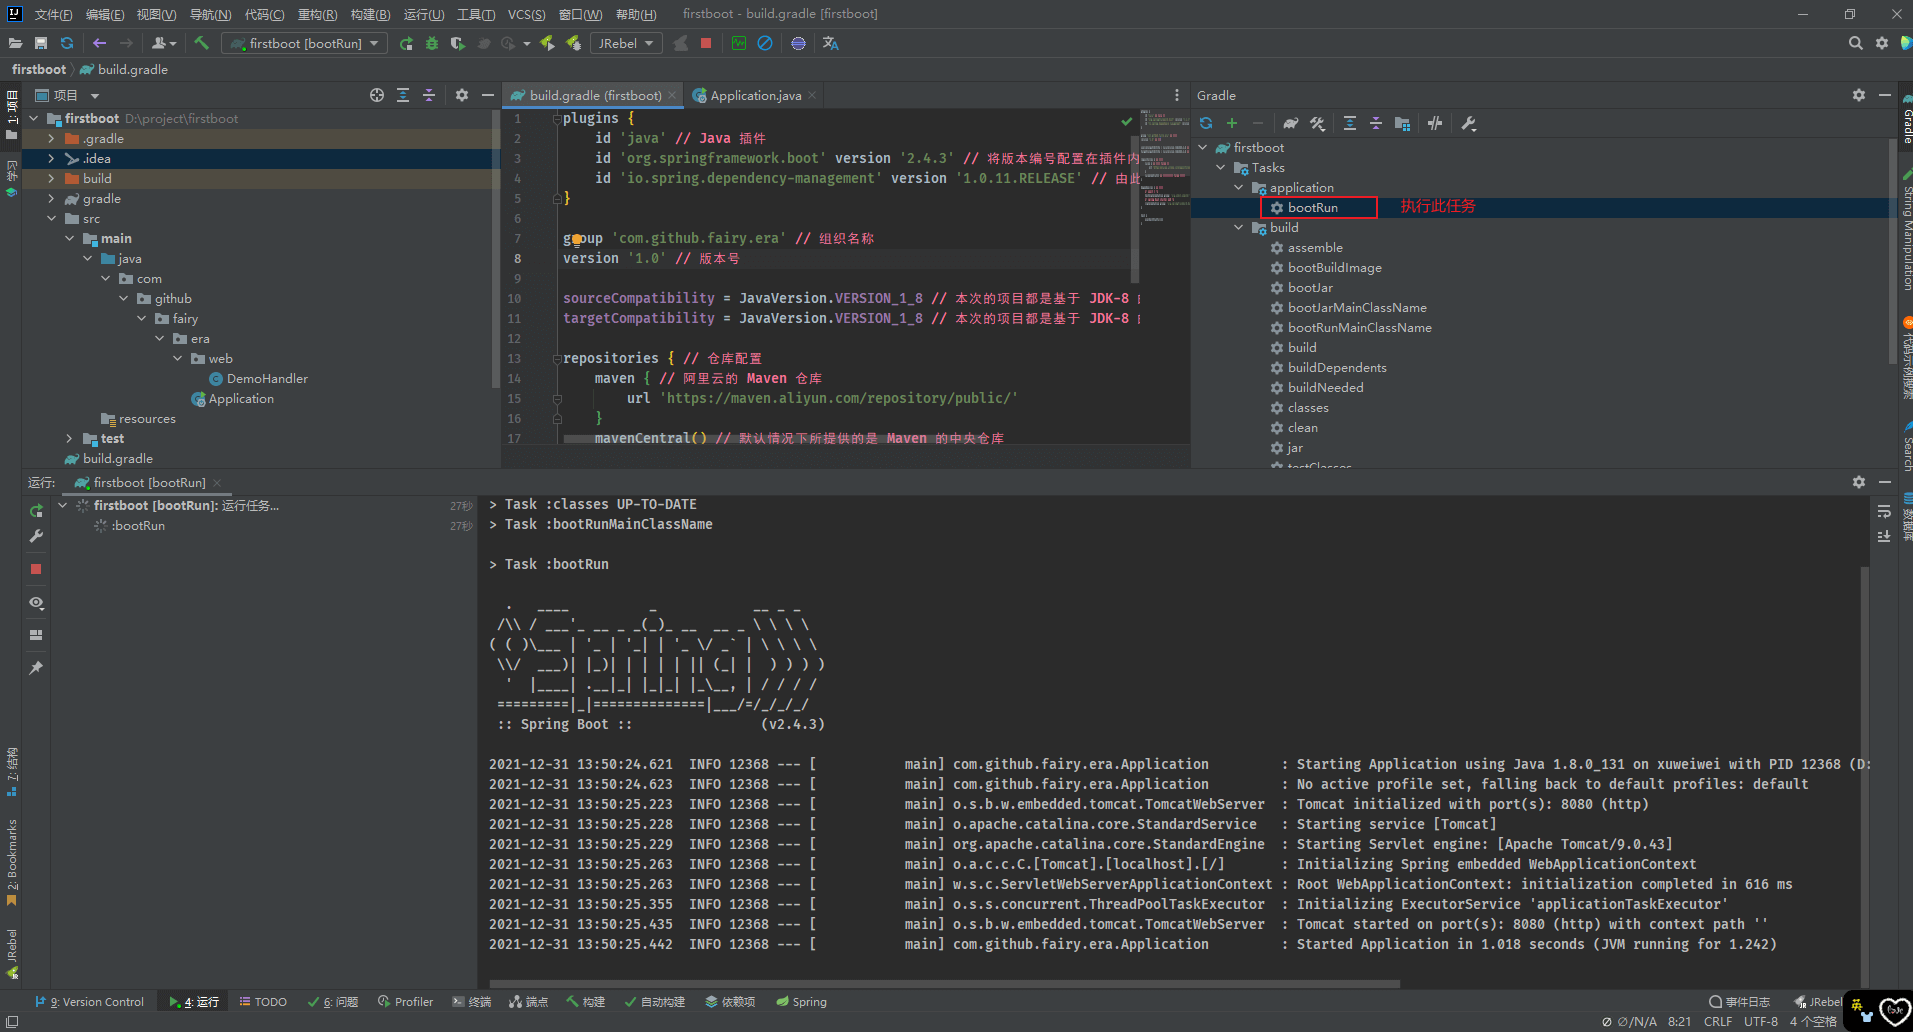Open the Profiler tool window
Viewport: 1913px width, 1032px height.
tap(406, 1001)
